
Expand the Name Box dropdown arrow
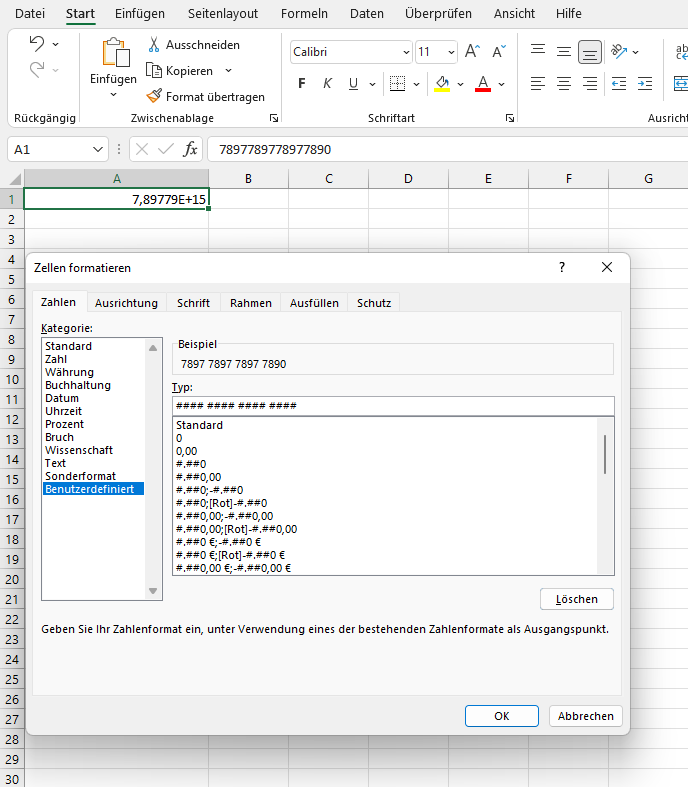(x=98, y=150)
